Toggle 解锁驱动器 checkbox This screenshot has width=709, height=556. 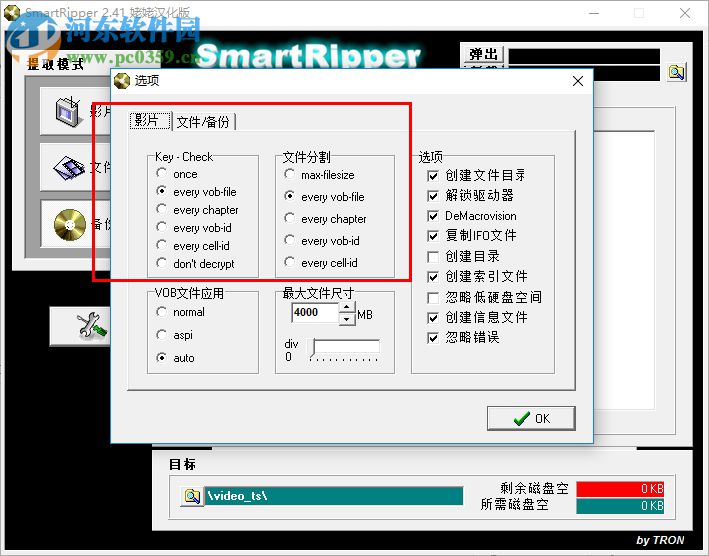(x=433, y=196)
